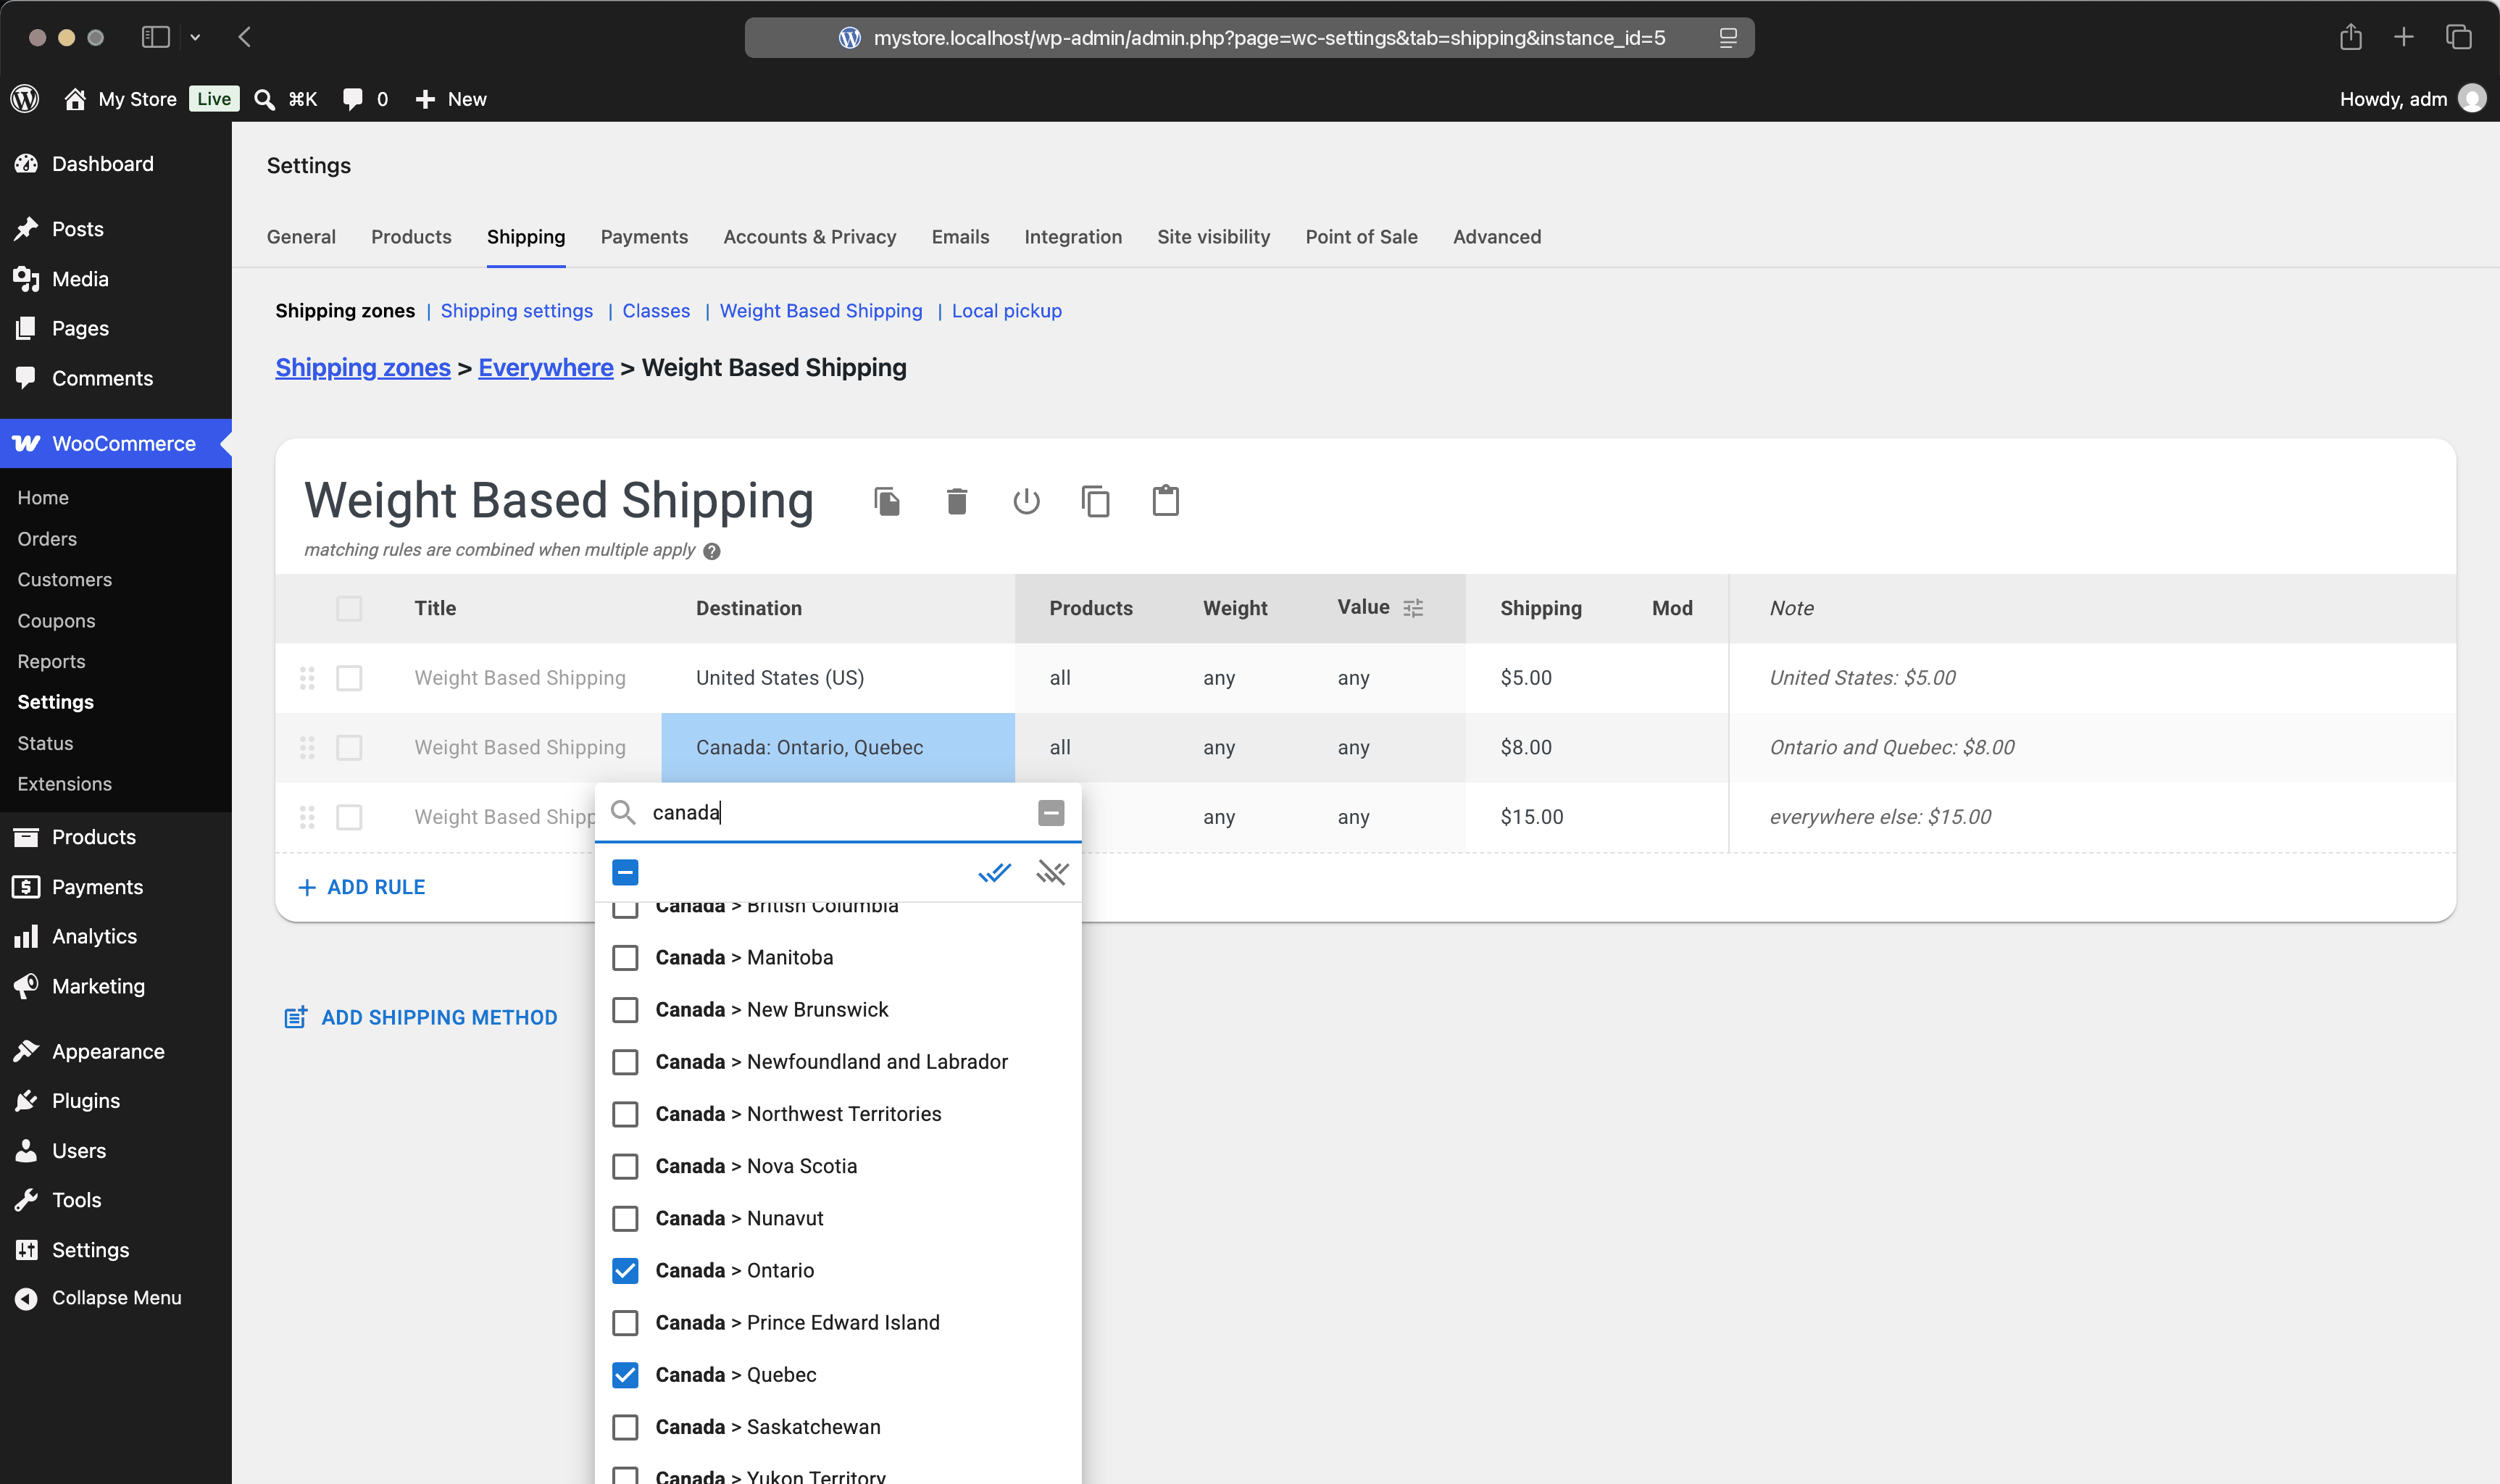The width and height of the screenshot is (2500, 1484).
Task: Toggle the browser sidebar icon
Action: coord(155,37)
